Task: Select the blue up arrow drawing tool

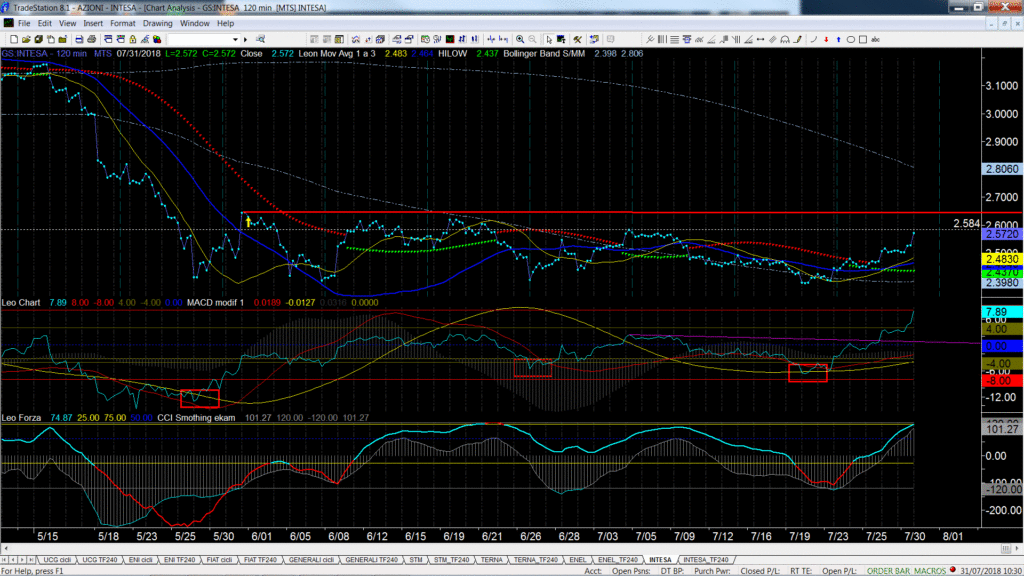Action: click(x=839, y=40)
